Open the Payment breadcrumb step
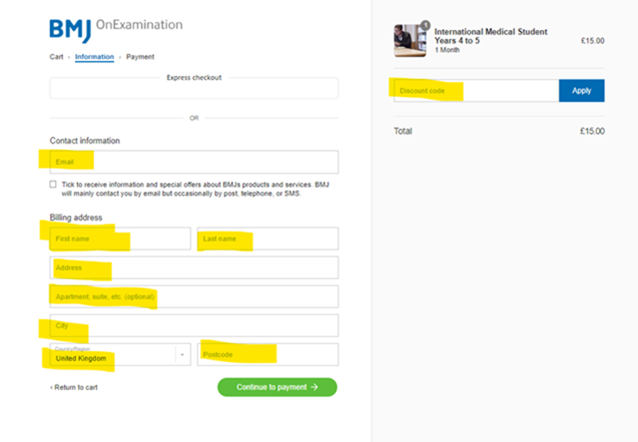The height and width of the screenshot is (442, 638). coord(140,57)
